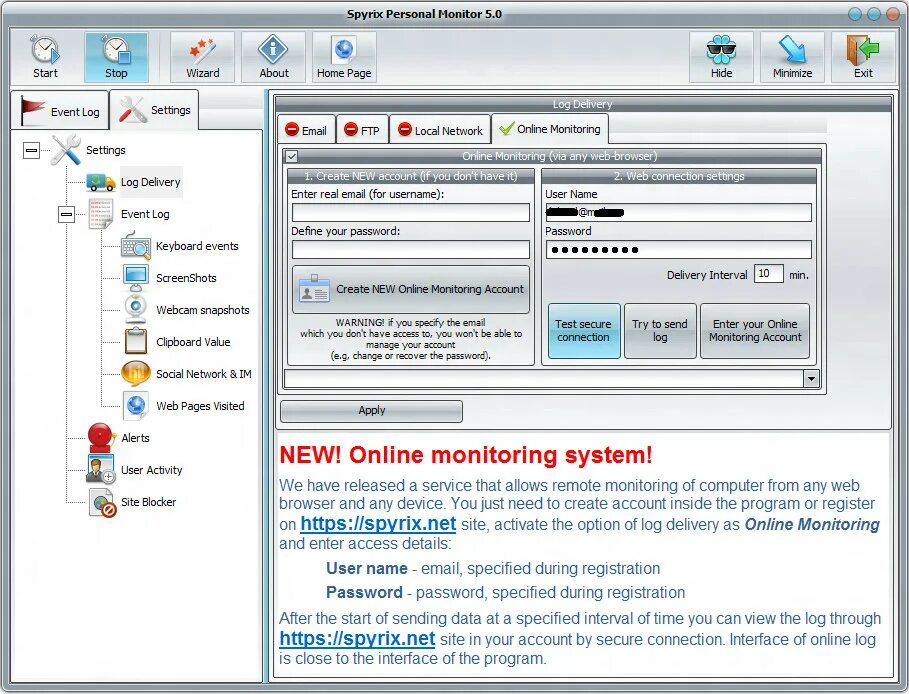
Task: Select ScreenShots tree label
Action: [186, 278]
